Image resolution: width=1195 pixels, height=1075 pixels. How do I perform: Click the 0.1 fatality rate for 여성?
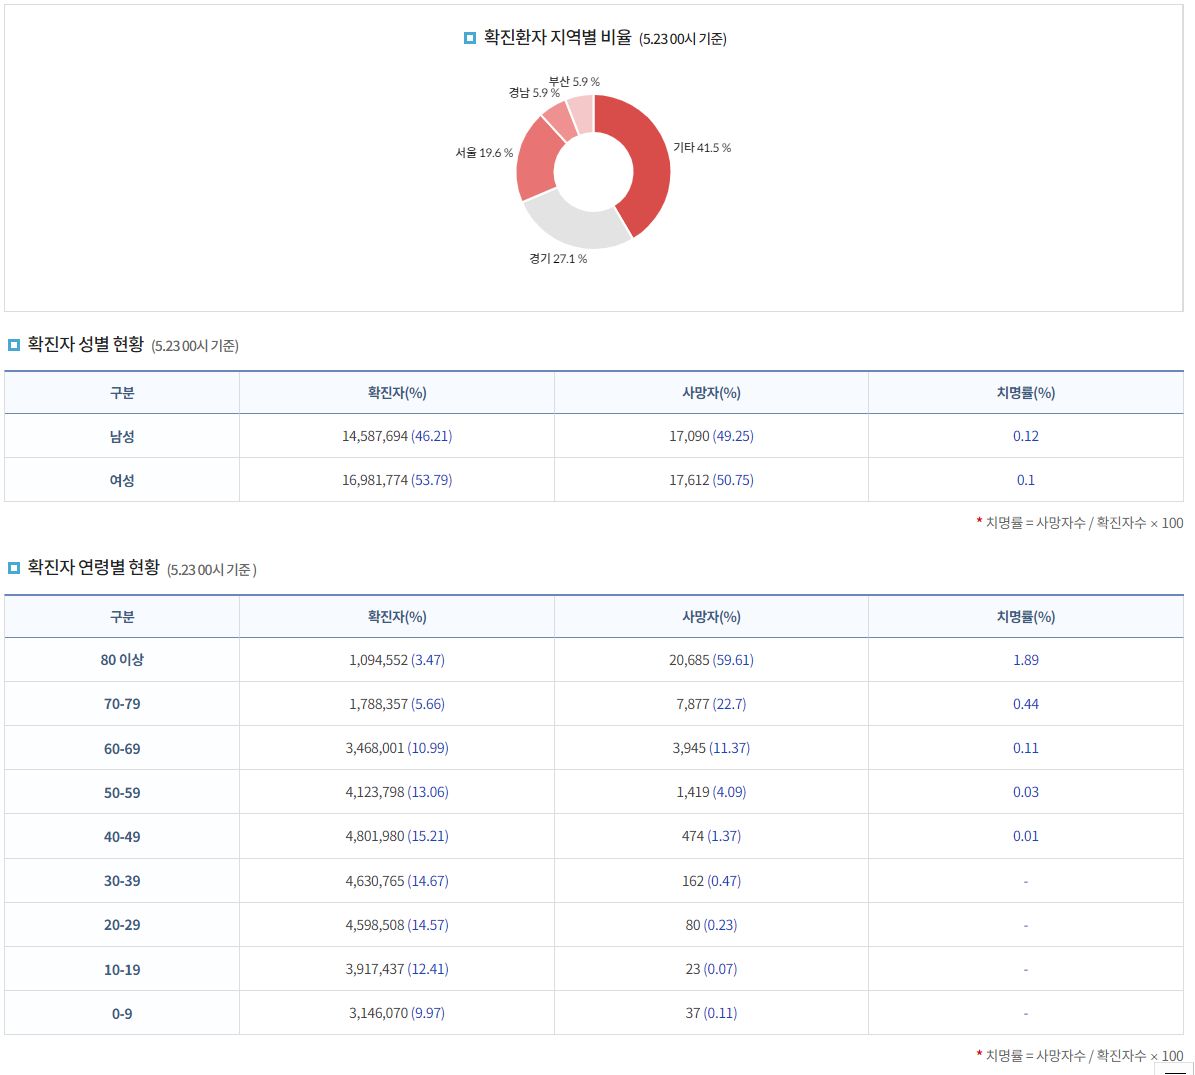click(1026, 481)
